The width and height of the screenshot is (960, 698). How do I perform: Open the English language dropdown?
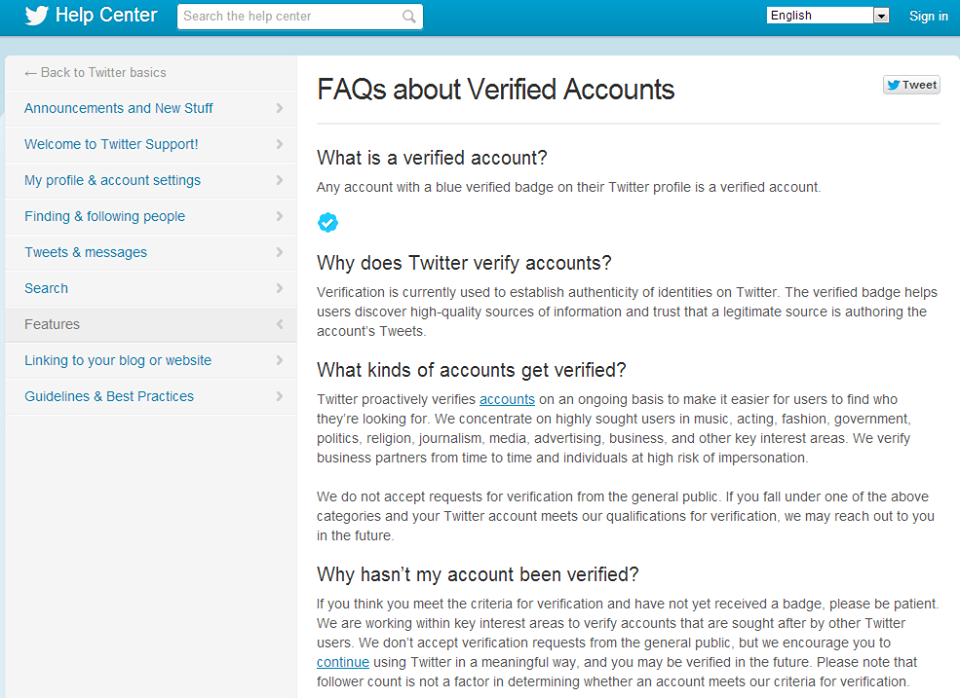point(881,16)
